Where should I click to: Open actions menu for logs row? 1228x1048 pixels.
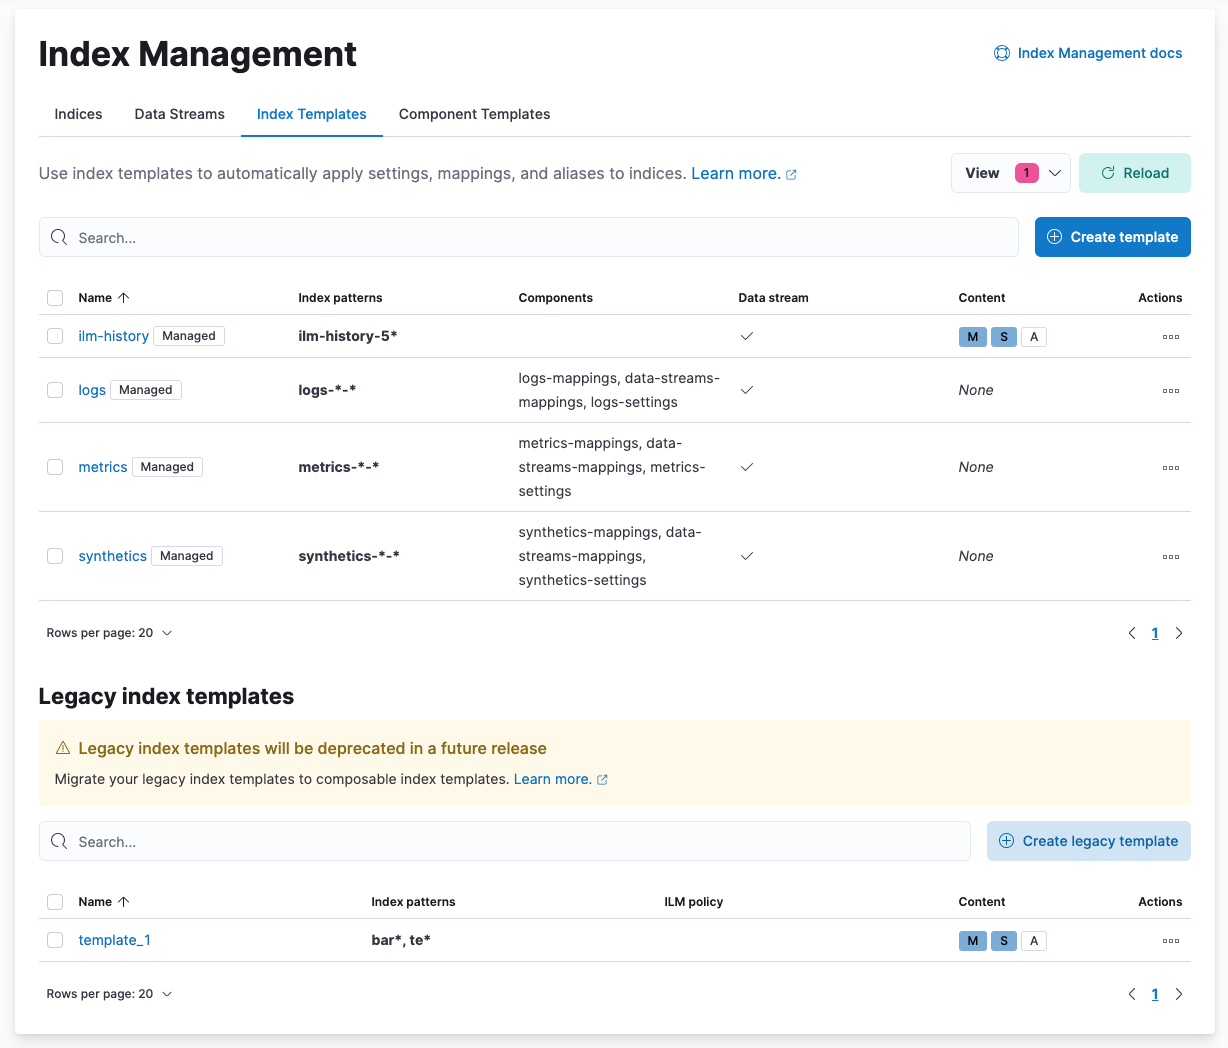(1171, 391)
